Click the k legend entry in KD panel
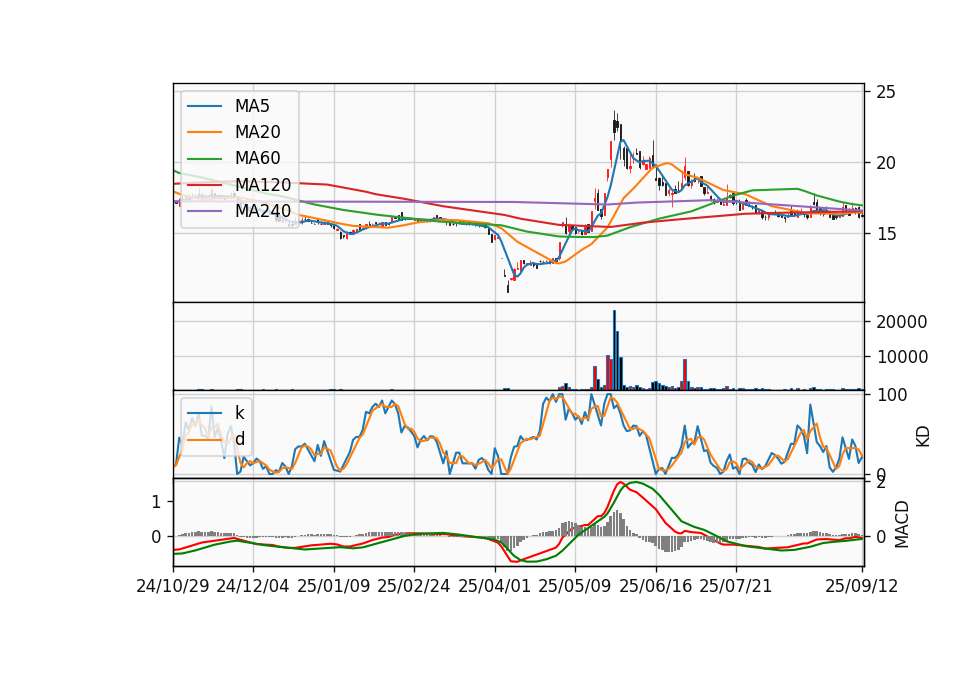The image size is (960, 690). click(x=239, y=413)
